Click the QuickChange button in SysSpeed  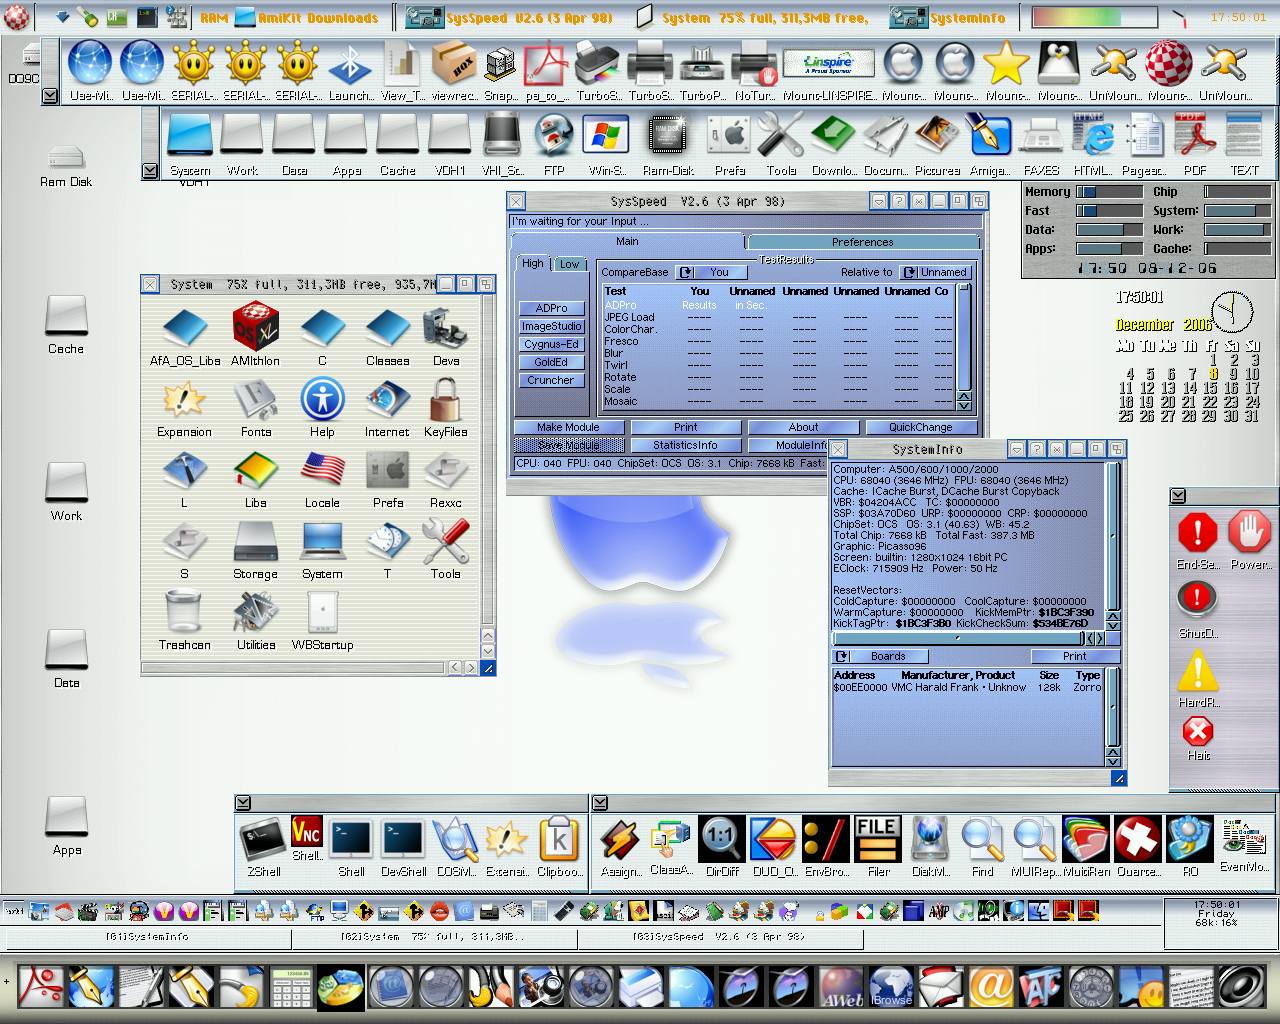(x=920, y=427)
